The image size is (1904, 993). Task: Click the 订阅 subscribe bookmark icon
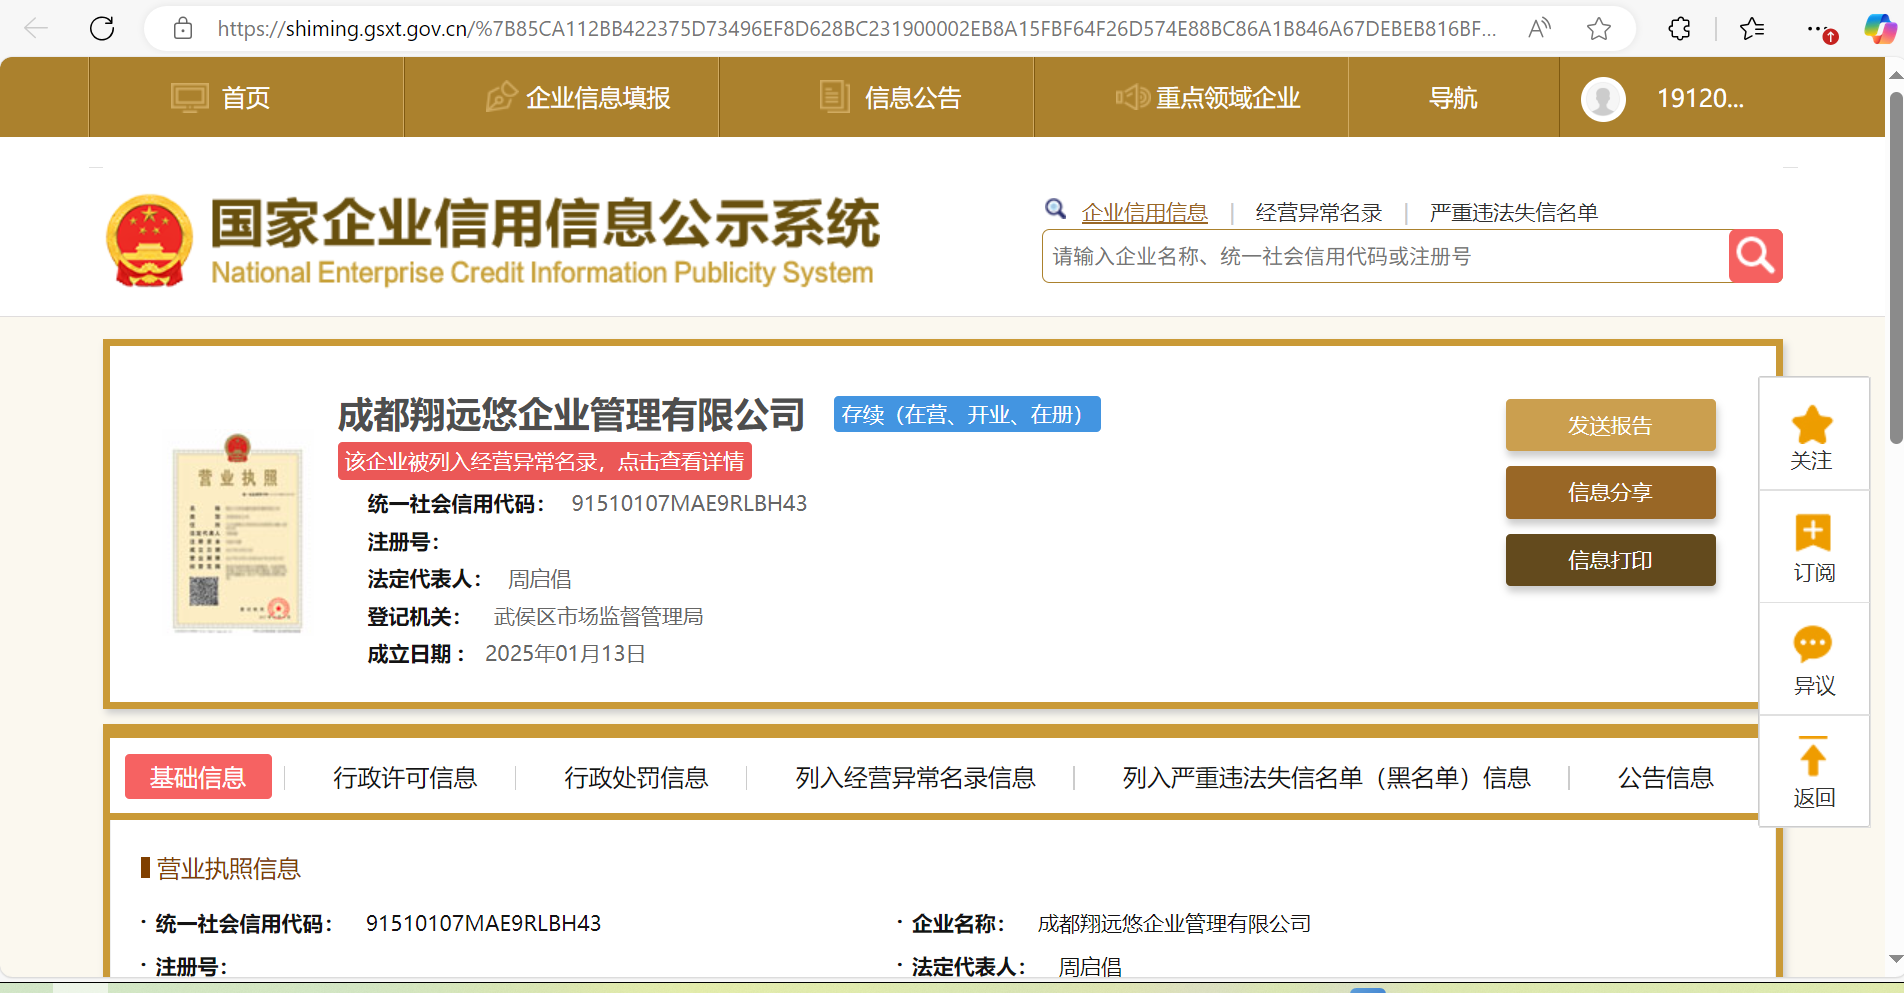pyautogui.click(x=1812, y=533)
